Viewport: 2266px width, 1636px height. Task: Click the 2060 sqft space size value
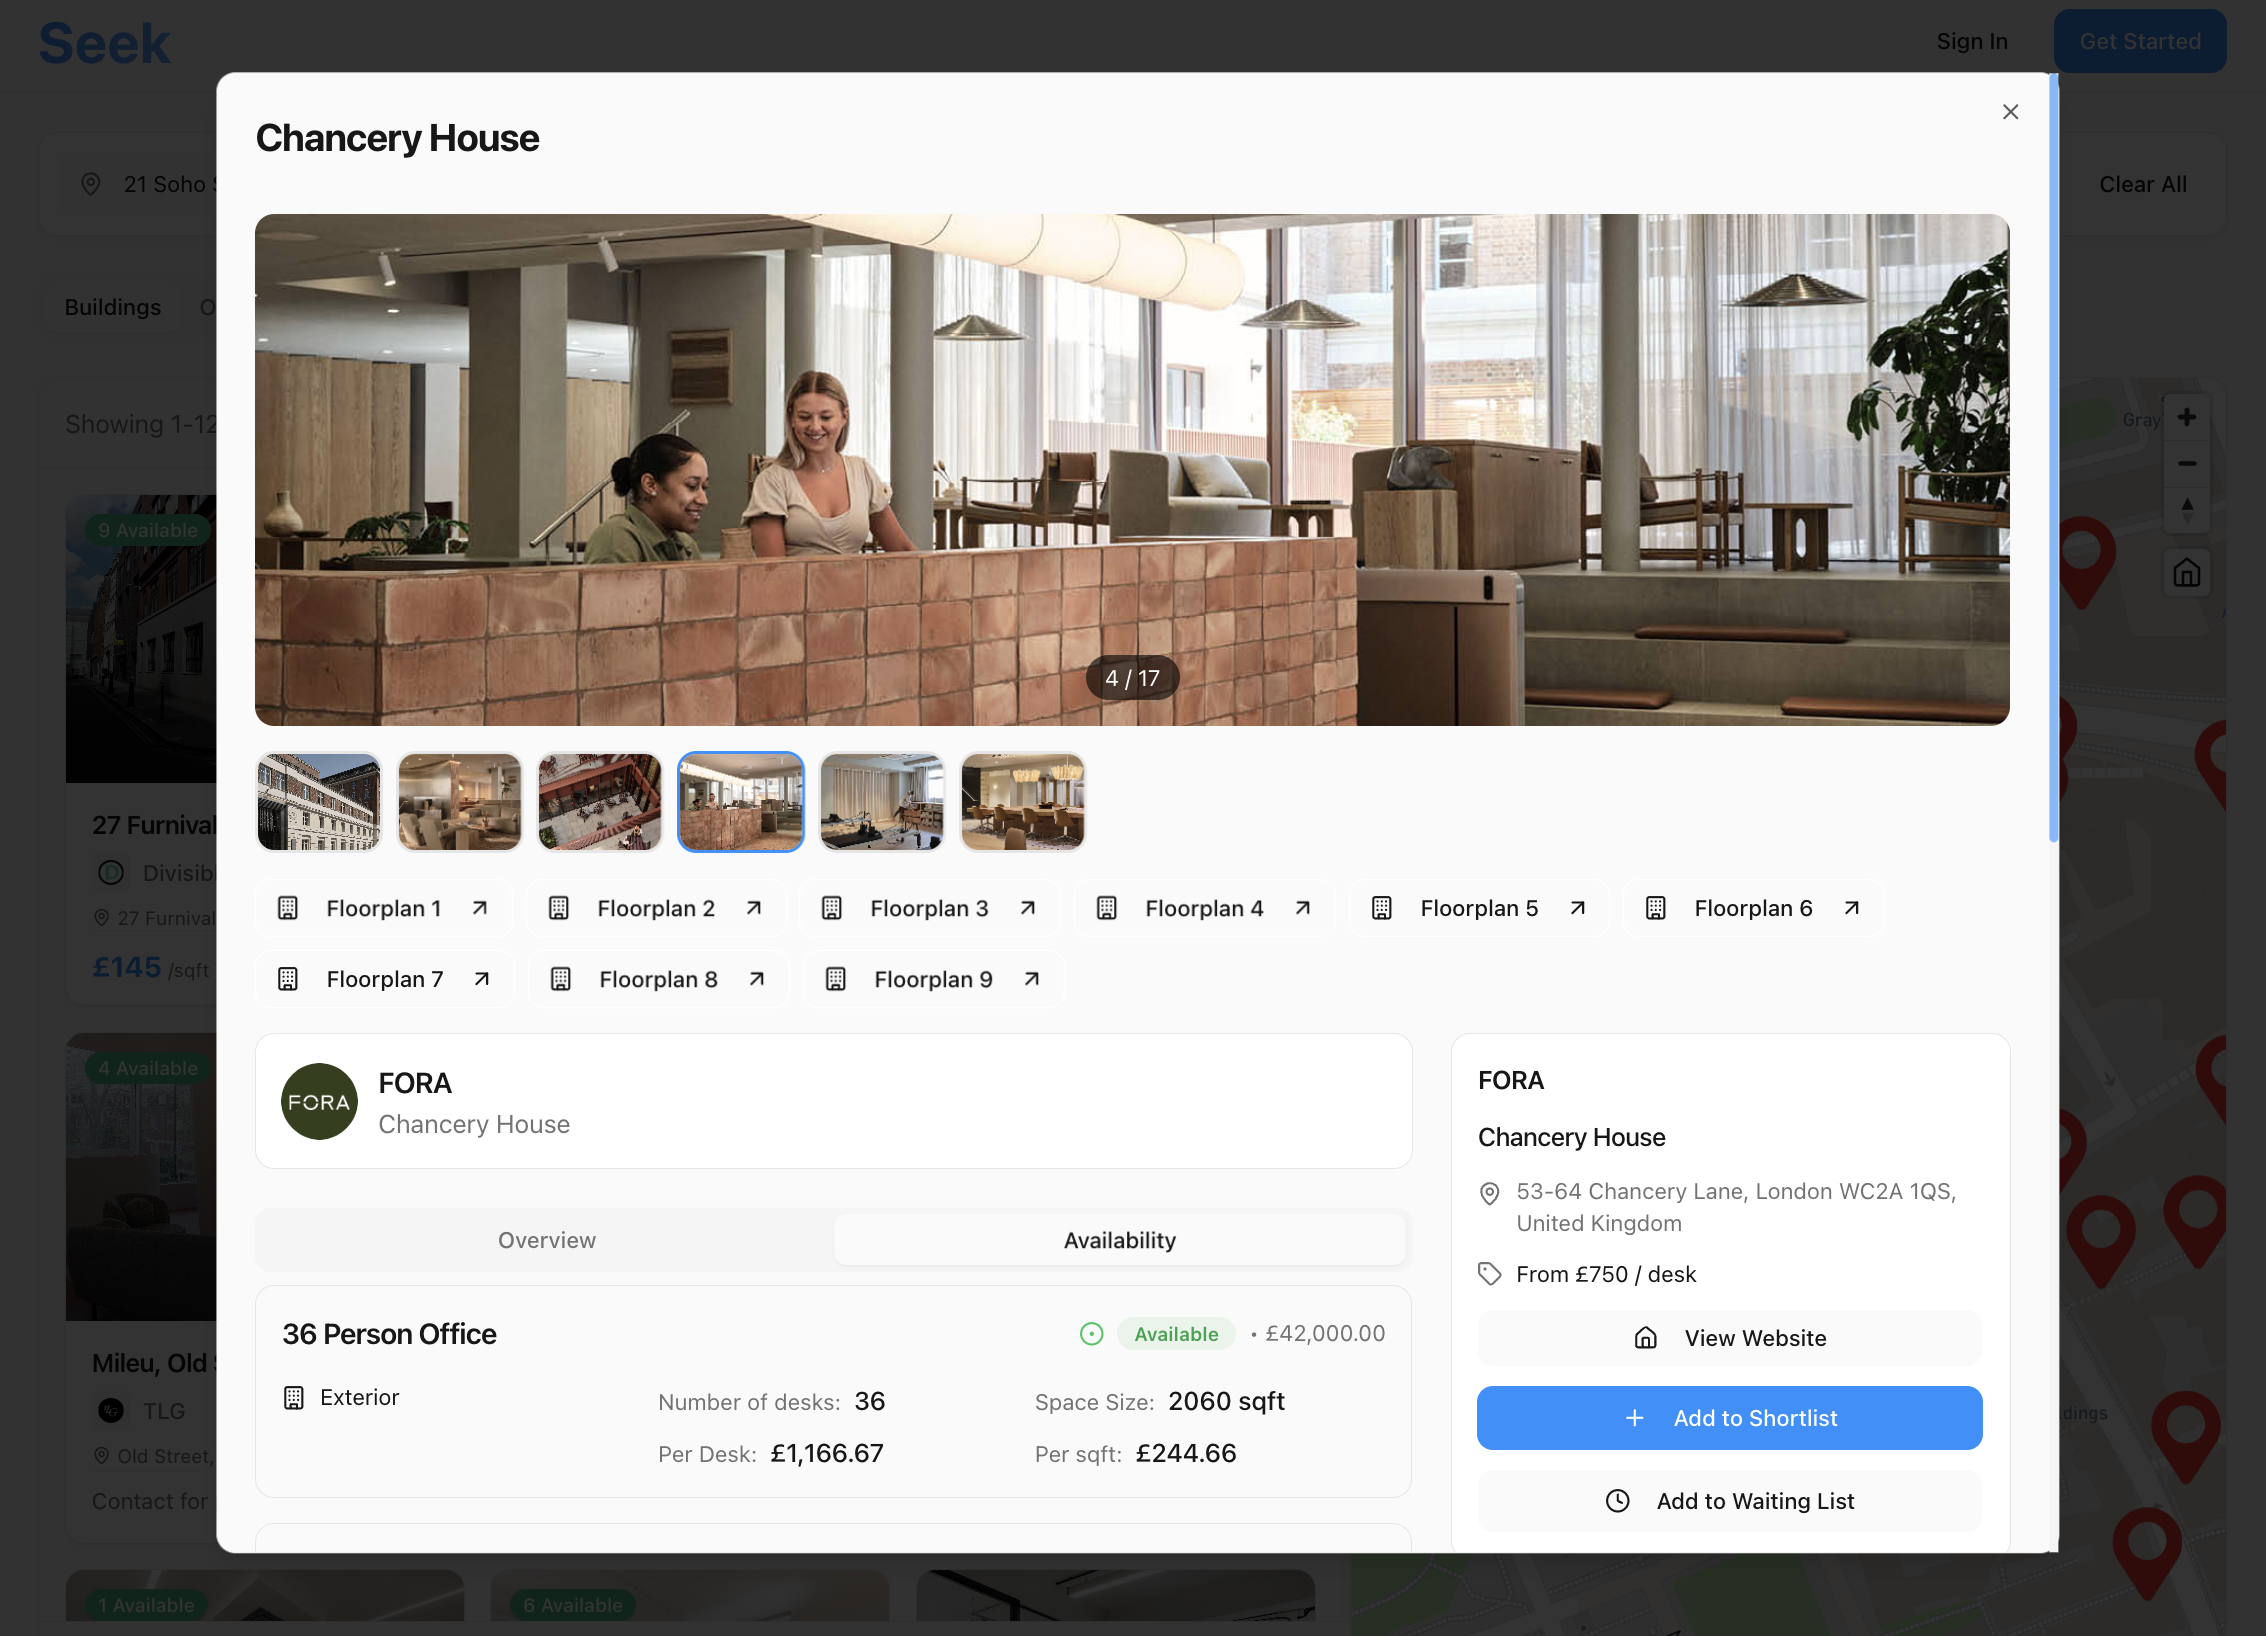click(x=1226, y=1402)
